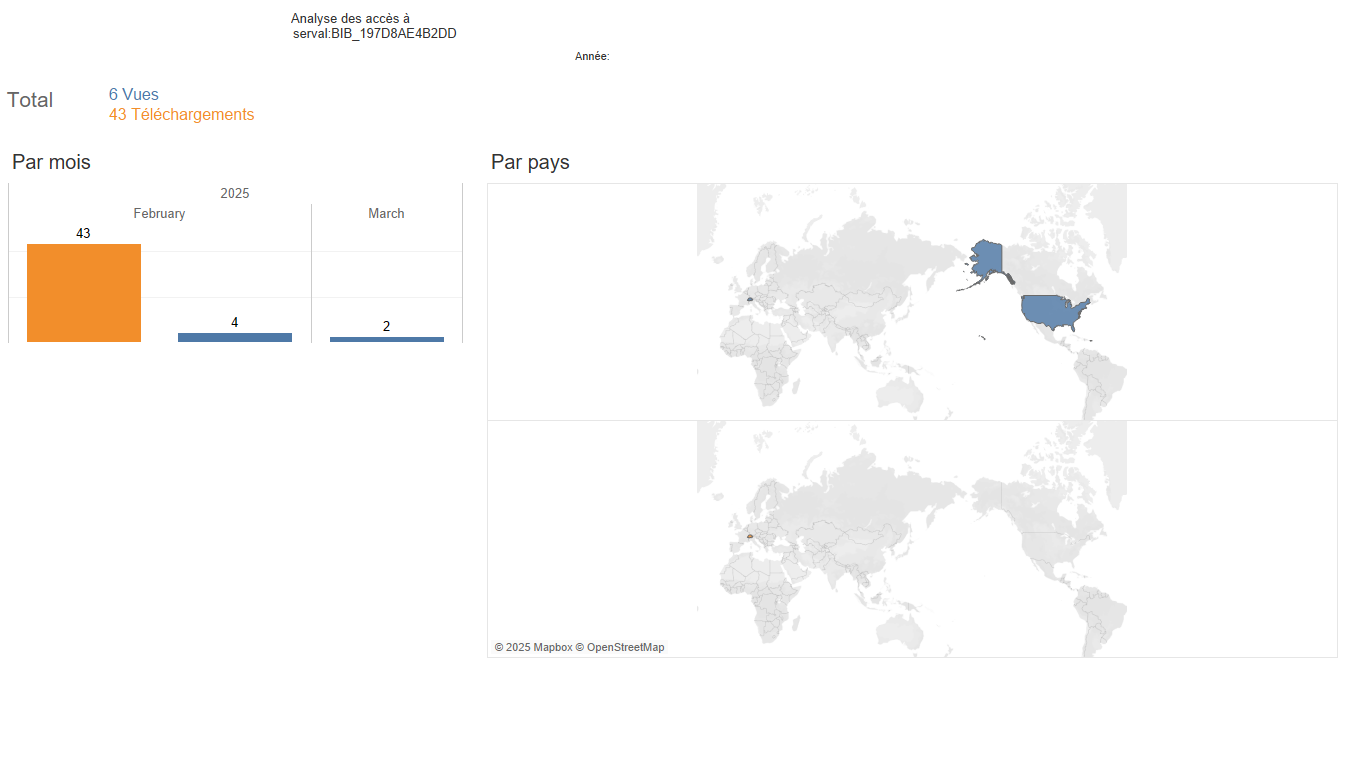1366x768 pixels.
Task: Select the "March" month header
Action: 386,214
